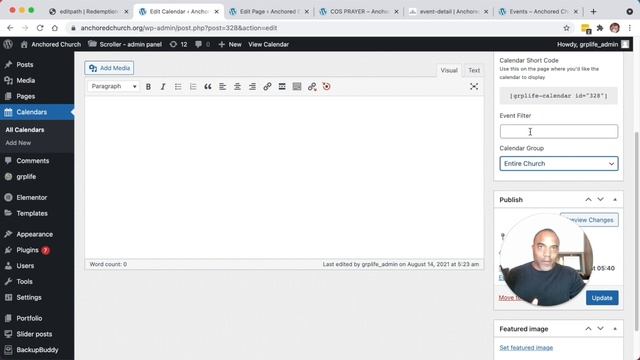Open Add New under Calendars
This screenshot has width=640, height=360.
click(x=18, y=143)
